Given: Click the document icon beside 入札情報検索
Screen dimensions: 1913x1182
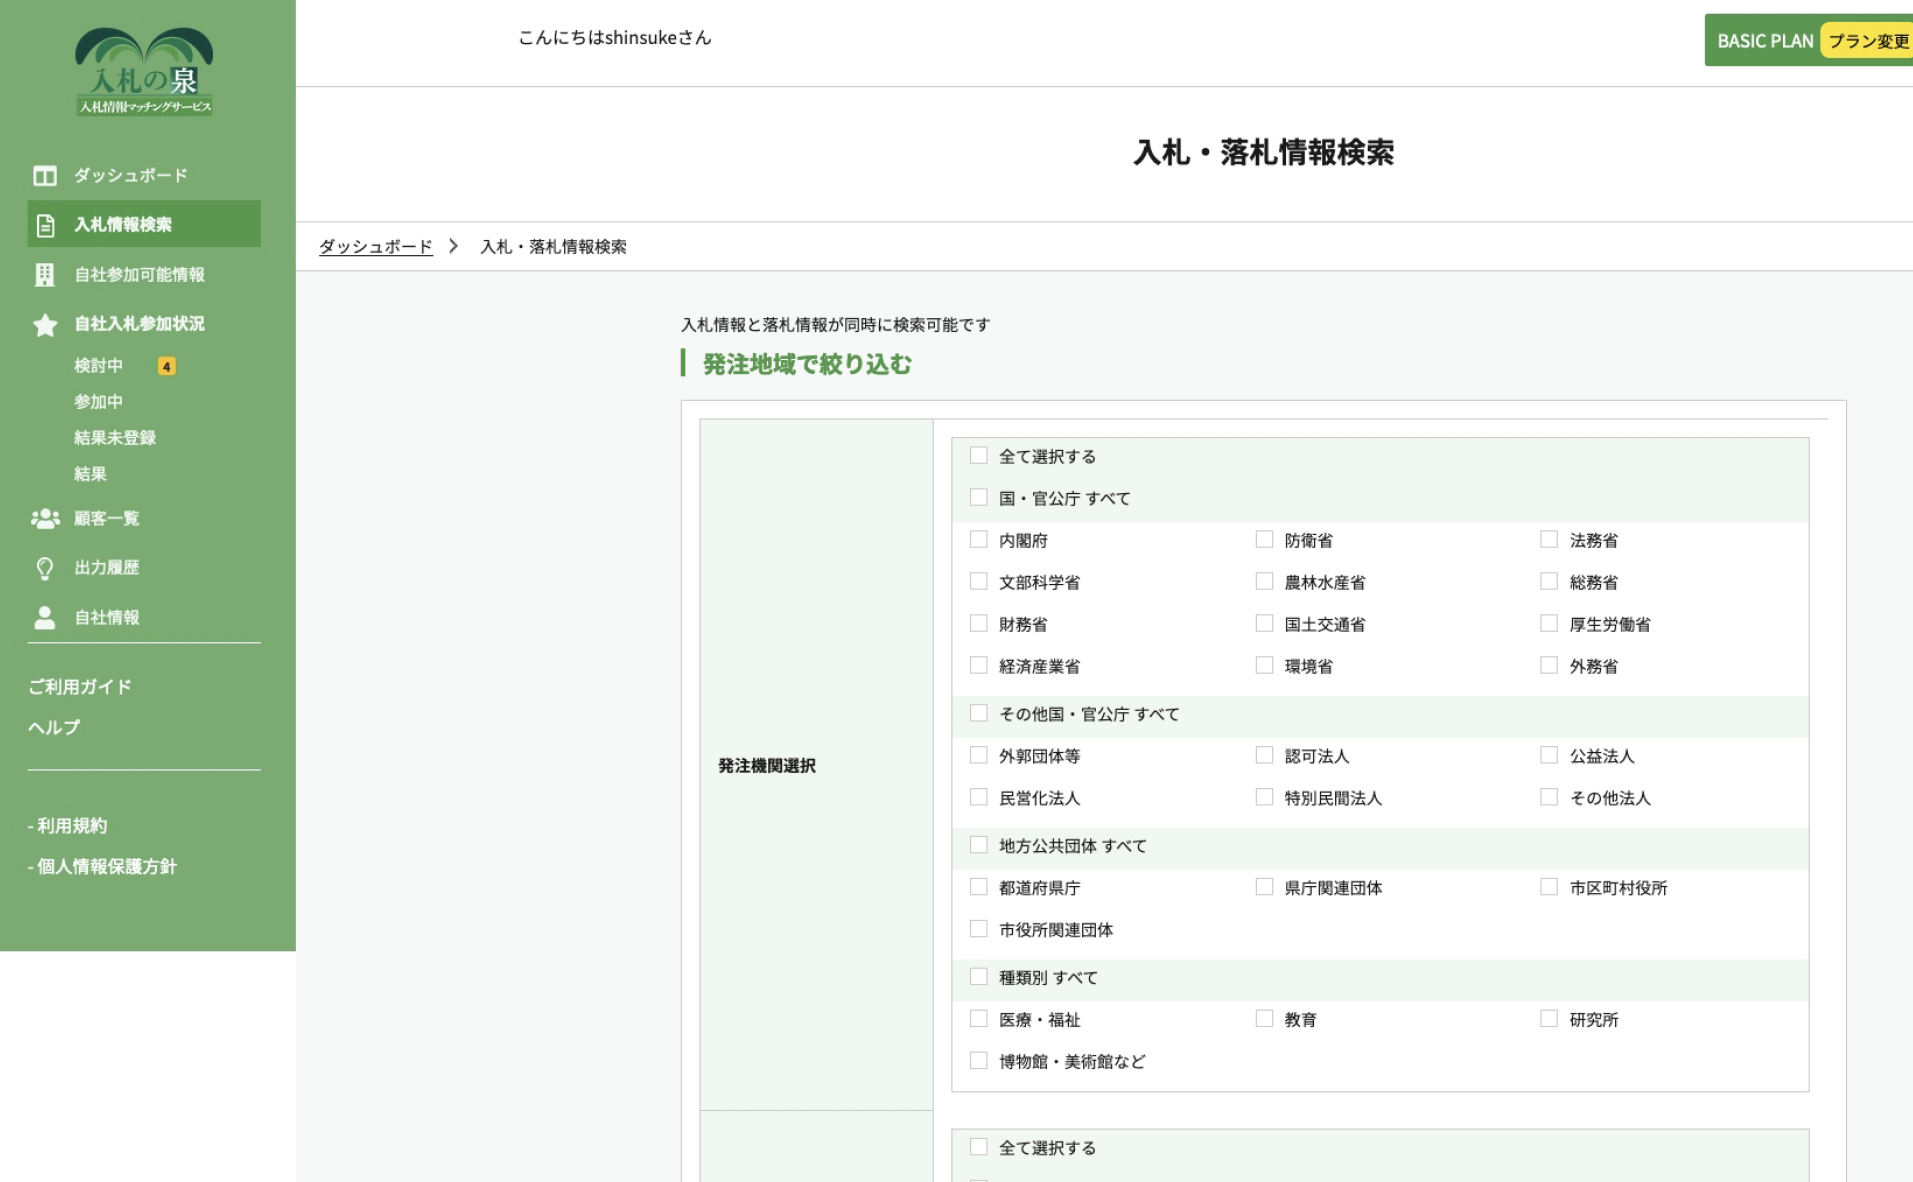Looking at the screenshot, I should pos(45,225).
